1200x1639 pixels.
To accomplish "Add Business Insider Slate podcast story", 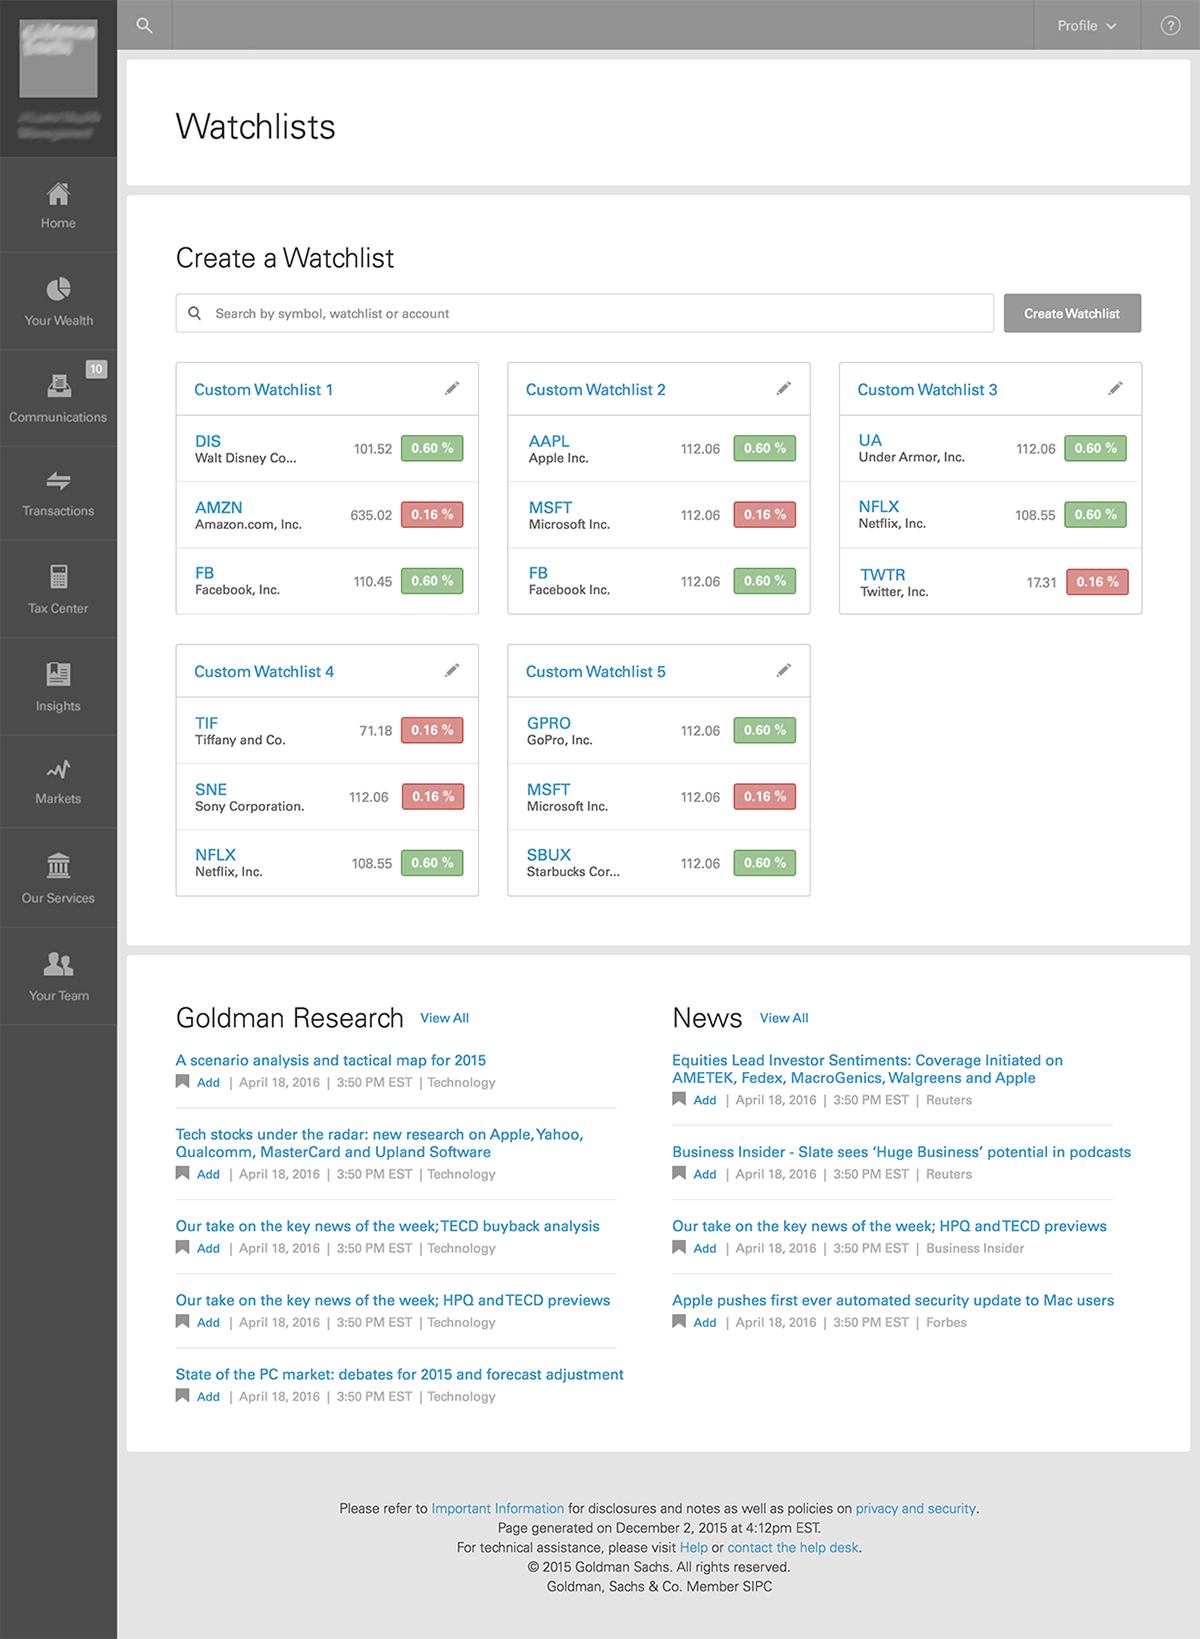I will point(705,1174).
